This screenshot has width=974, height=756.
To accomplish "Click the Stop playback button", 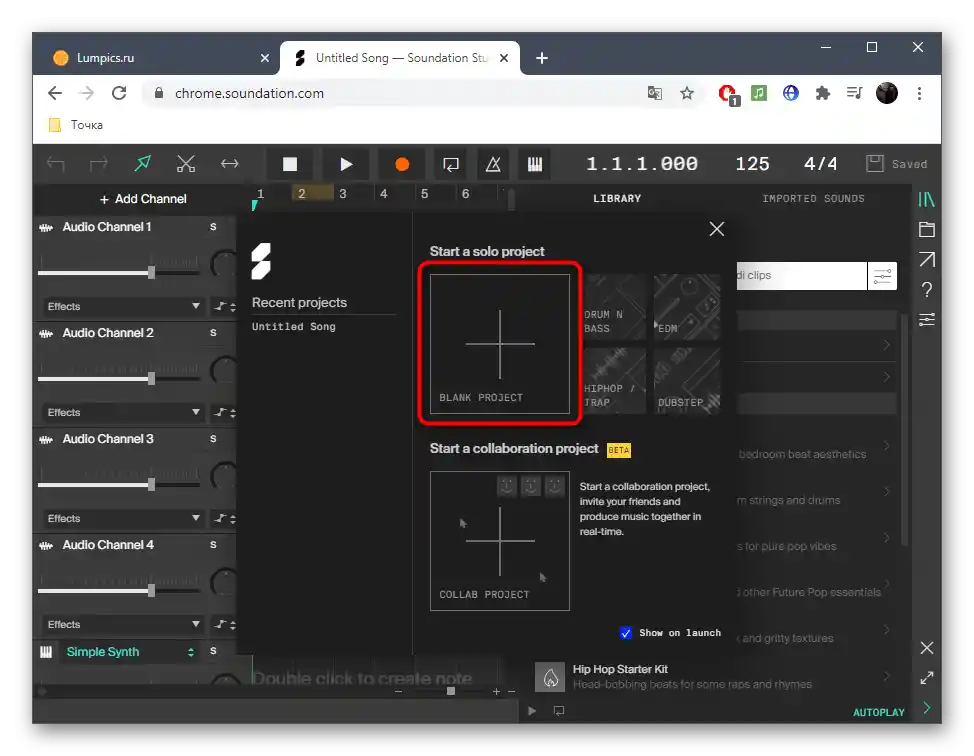I will 289,164.
